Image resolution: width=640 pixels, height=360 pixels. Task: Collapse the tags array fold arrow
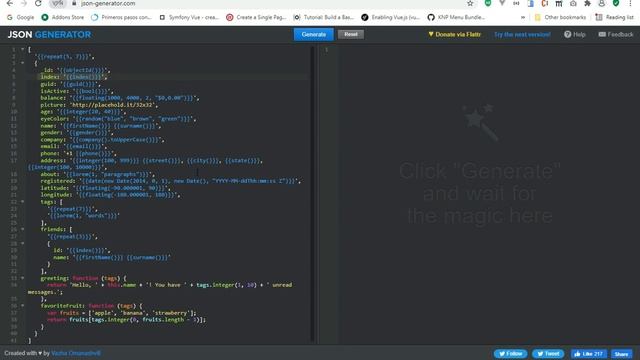[x=22, y=202]
